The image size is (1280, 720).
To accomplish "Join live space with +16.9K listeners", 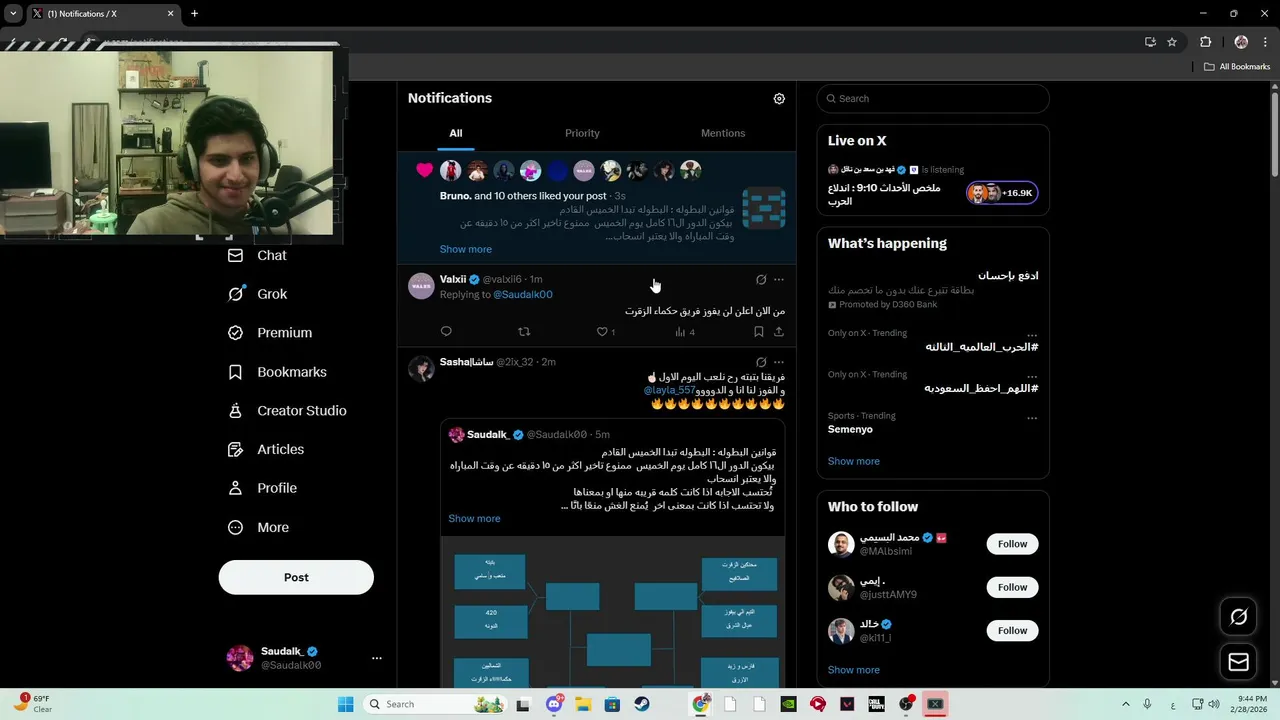I will [1002, 193].
